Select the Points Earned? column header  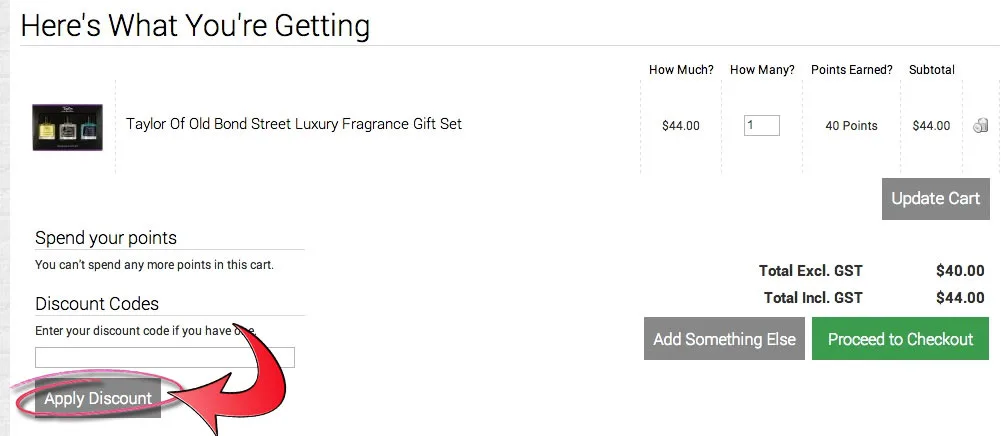point(851,70)
